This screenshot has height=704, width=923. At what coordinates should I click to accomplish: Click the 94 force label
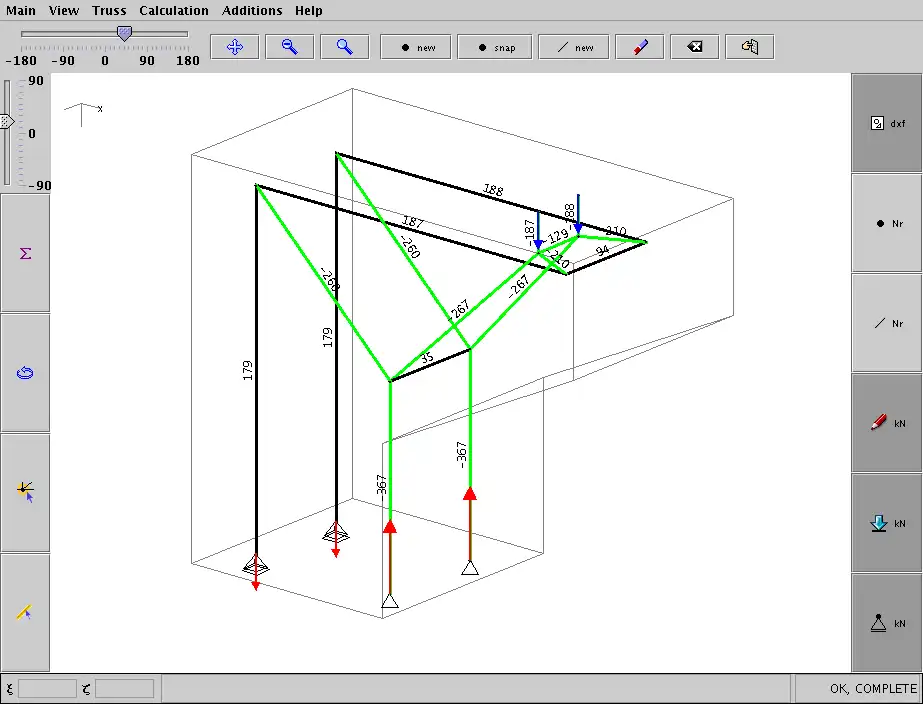[x=602, y=251]
